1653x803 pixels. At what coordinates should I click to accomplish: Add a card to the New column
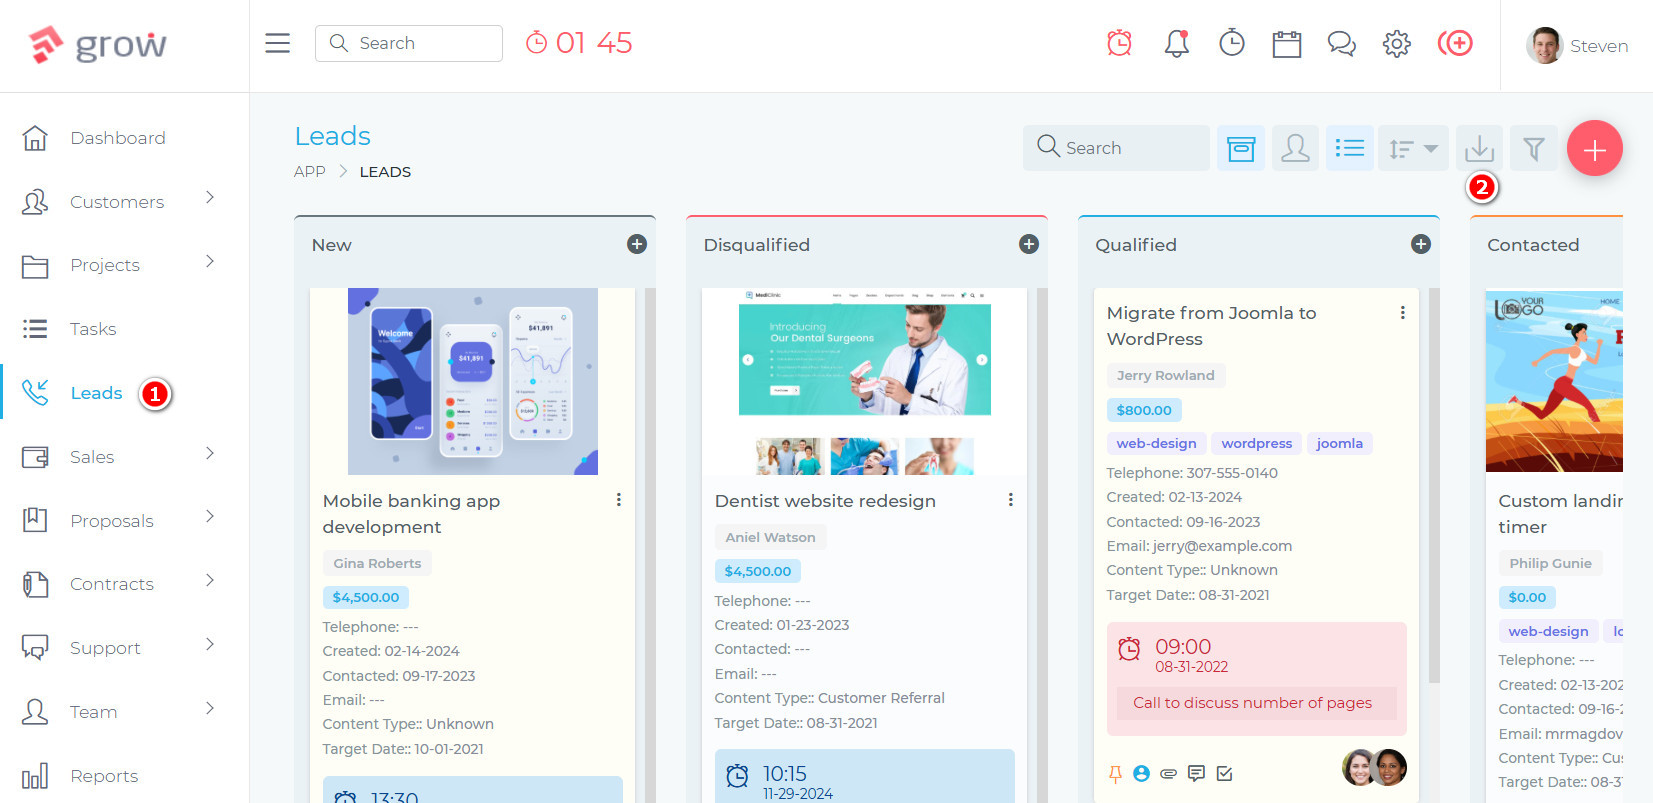click(637, 244)
